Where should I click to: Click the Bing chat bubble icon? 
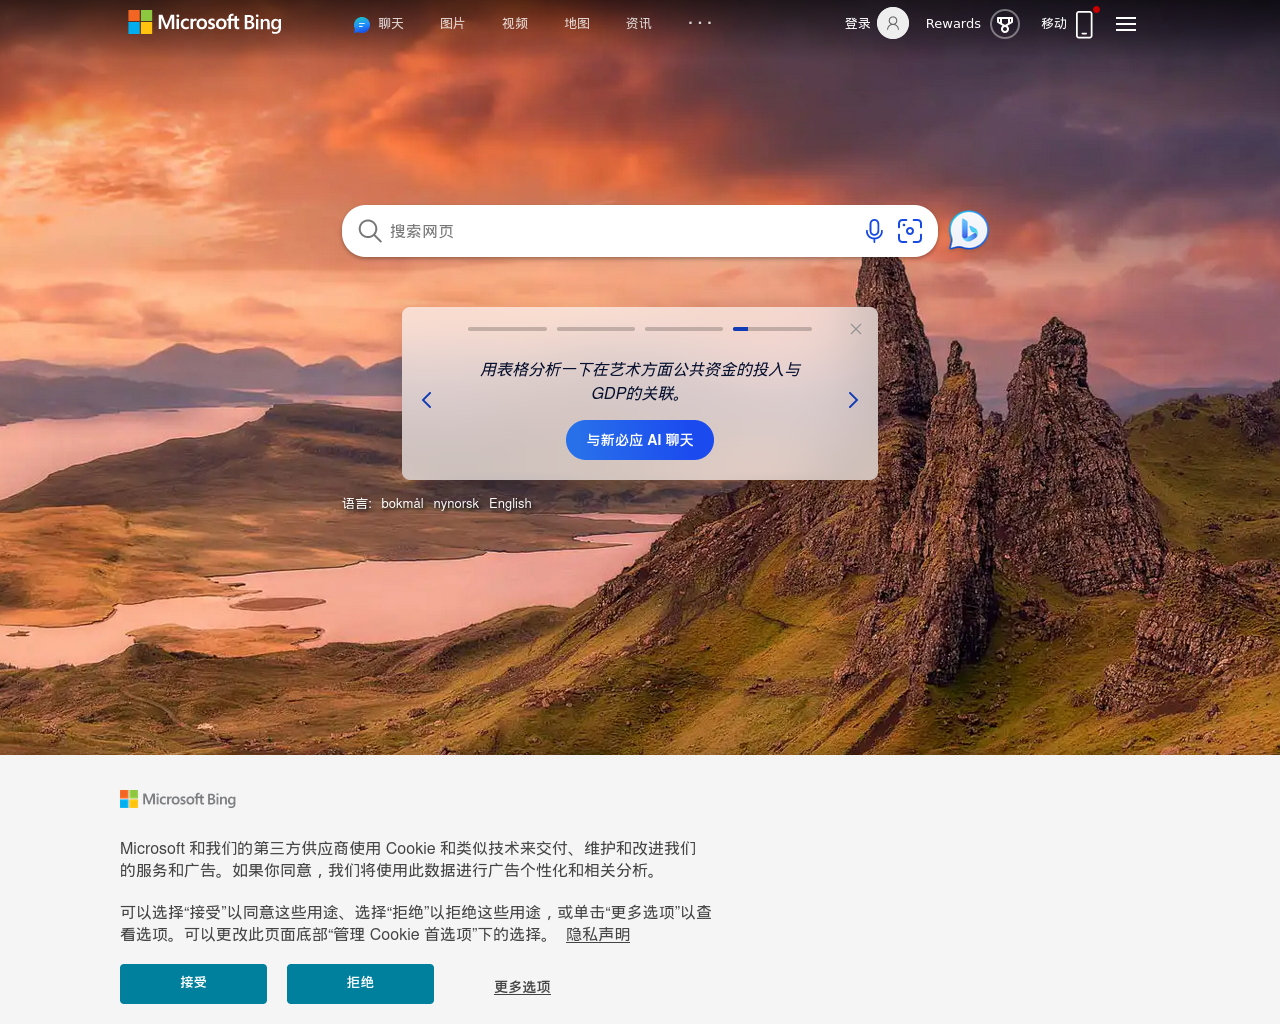(x=968, y=231)
